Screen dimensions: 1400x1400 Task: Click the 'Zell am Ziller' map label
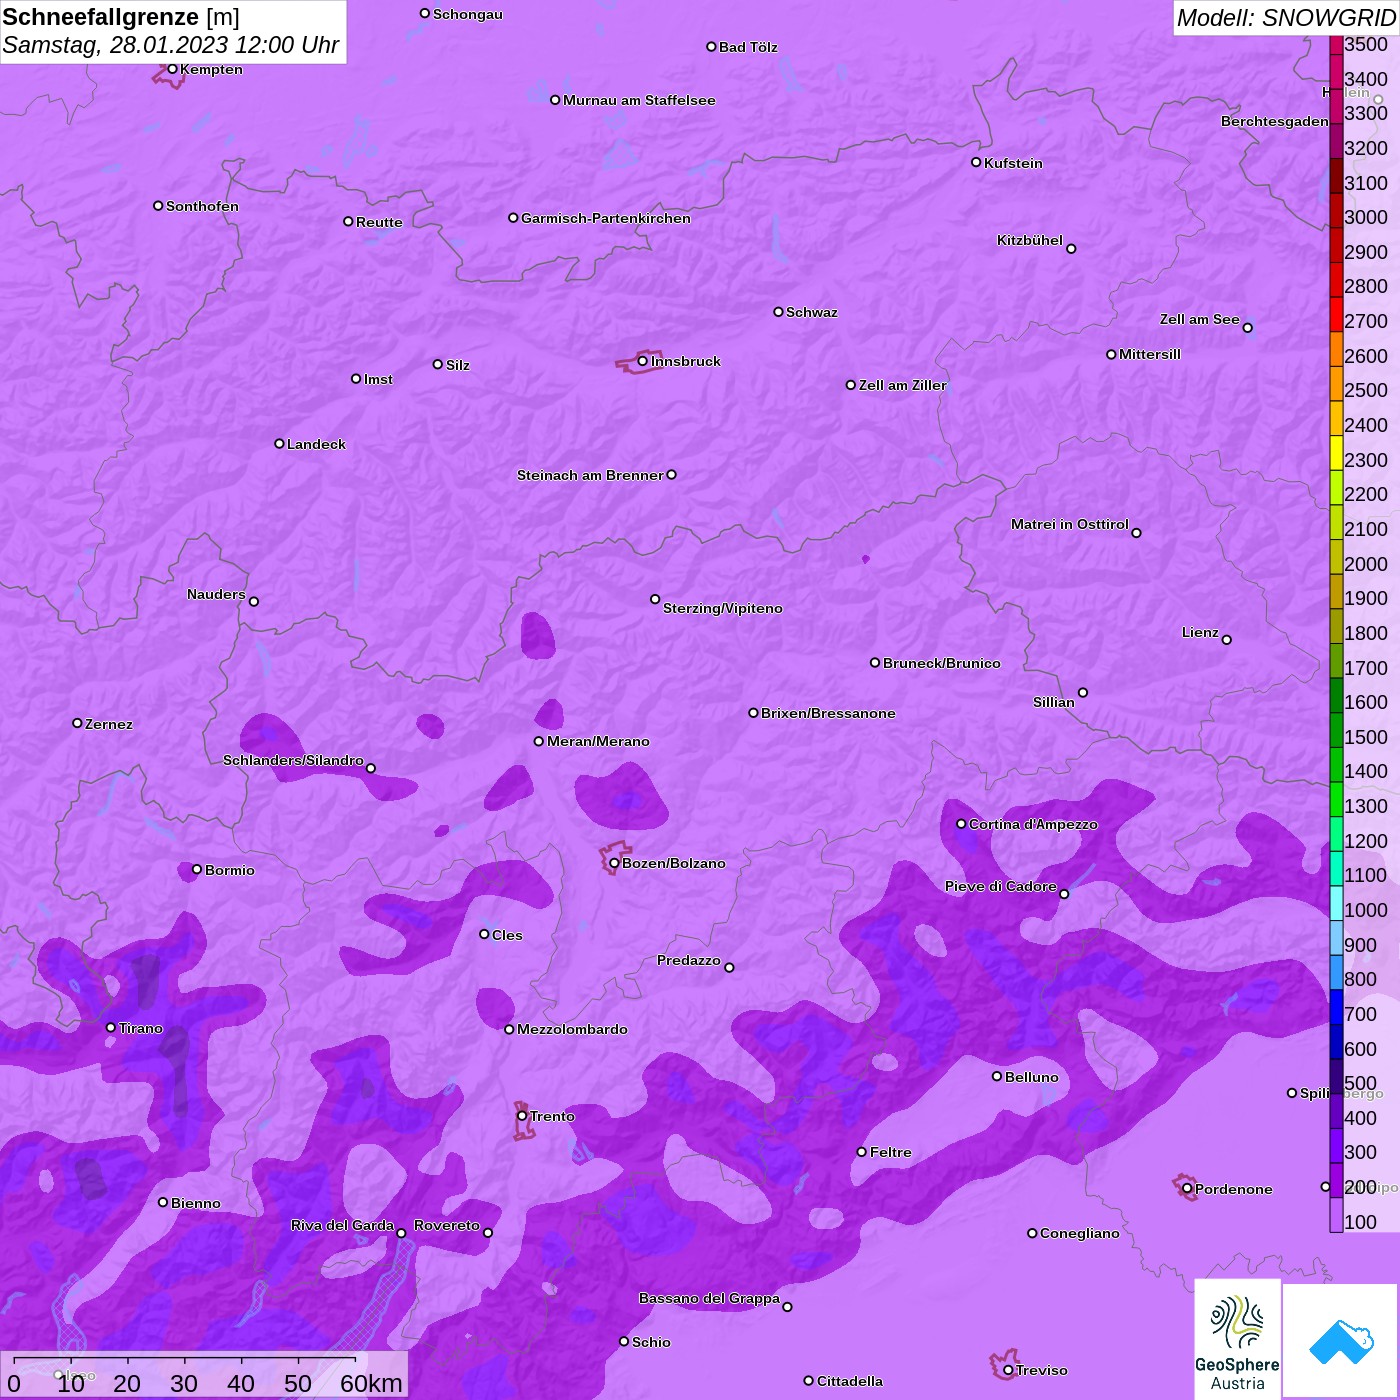tap(903, 385)
